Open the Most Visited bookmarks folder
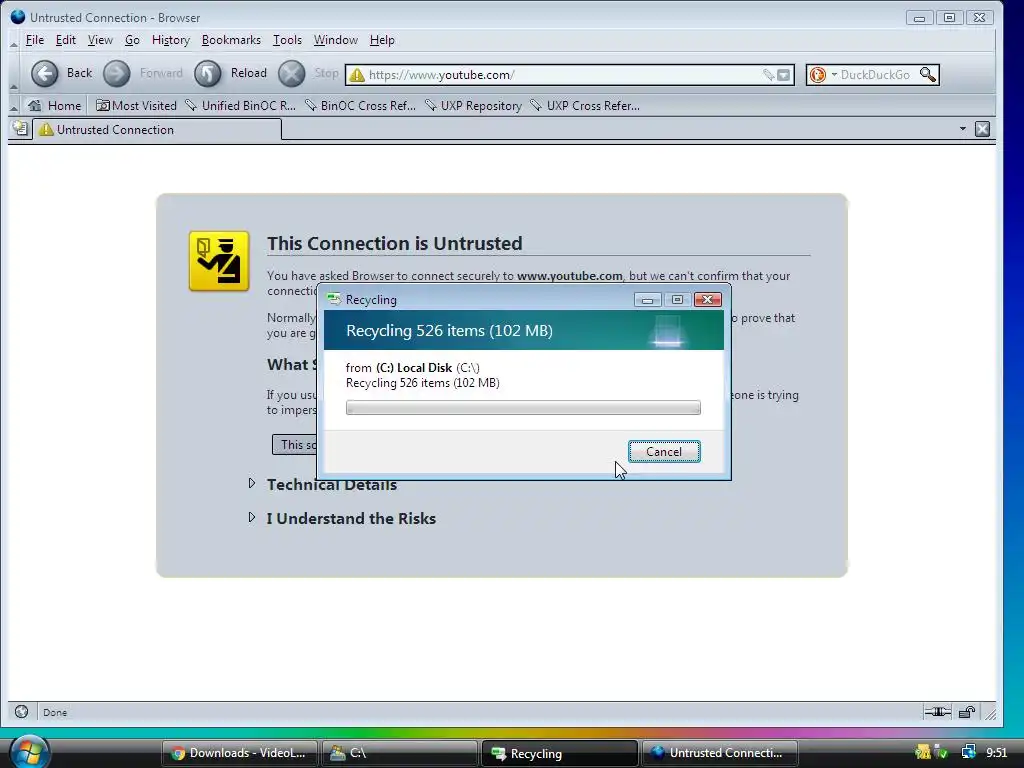Viewport: 1024px width, 768px height. [x=136, y=106]
